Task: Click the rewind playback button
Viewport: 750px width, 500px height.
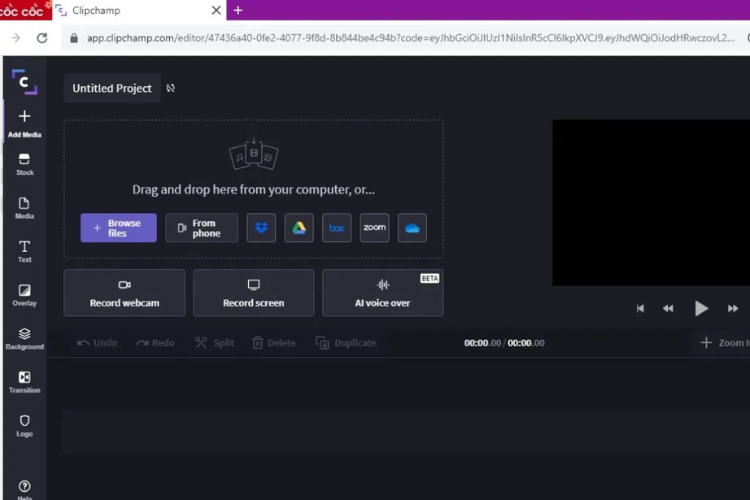Action: [668, 309]
